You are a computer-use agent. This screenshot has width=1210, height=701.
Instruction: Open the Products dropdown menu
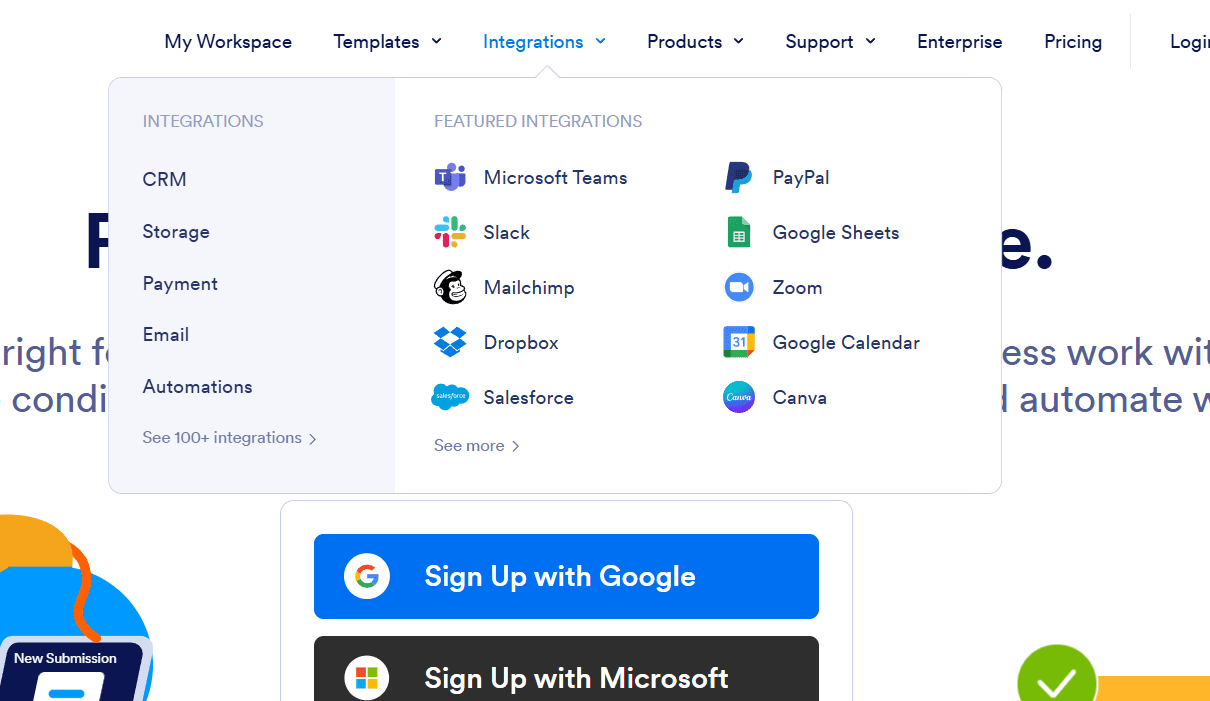coord(695,41)
